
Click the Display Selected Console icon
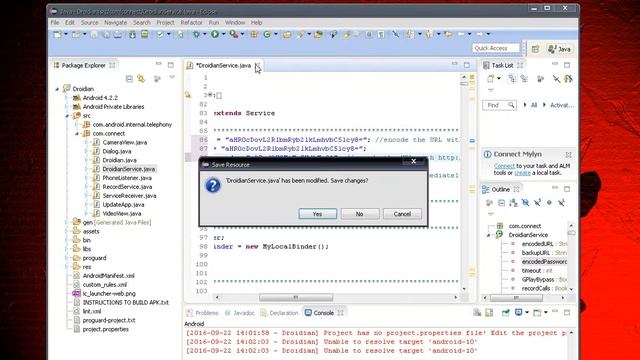[519, 313]
